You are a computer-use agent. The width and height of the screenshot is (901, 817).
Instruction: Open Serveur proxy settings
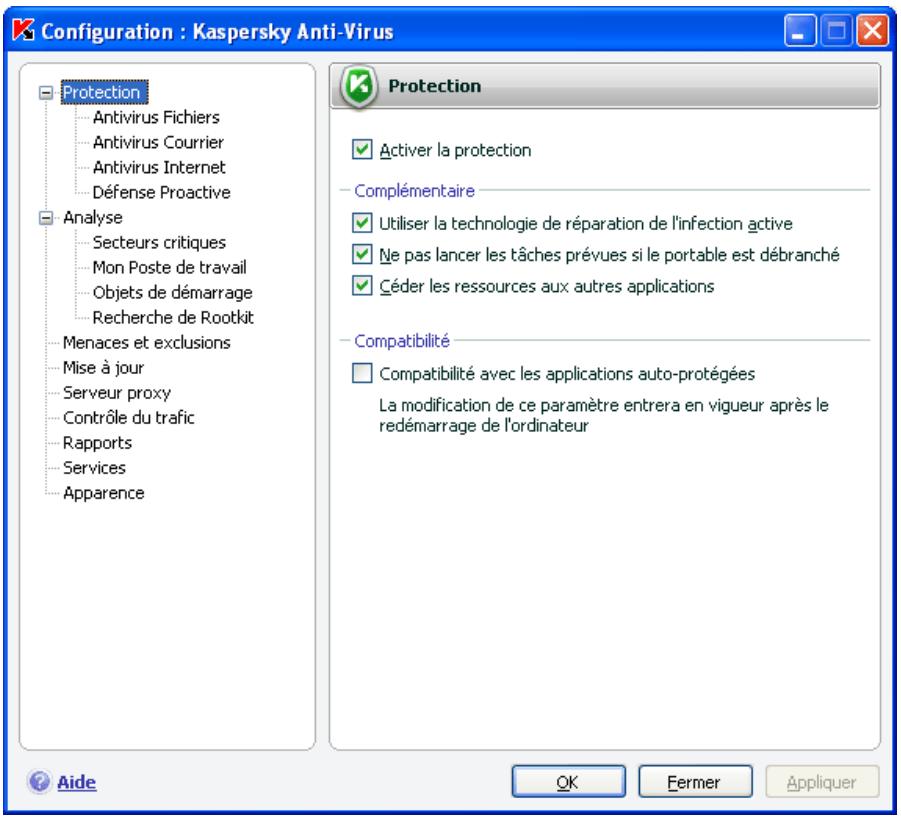tap(117, 393)
